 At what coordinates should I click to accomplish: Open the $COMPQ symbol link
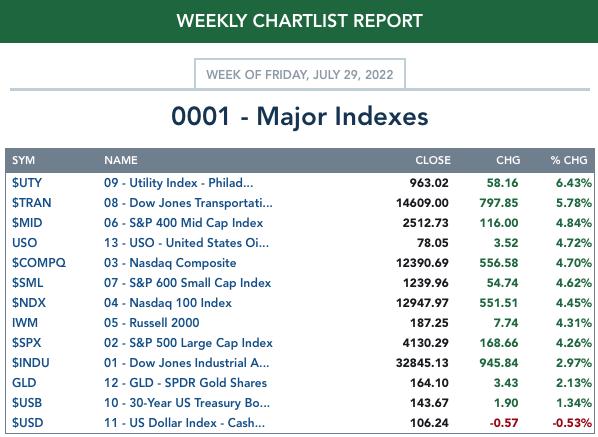(x=39, y=263)
